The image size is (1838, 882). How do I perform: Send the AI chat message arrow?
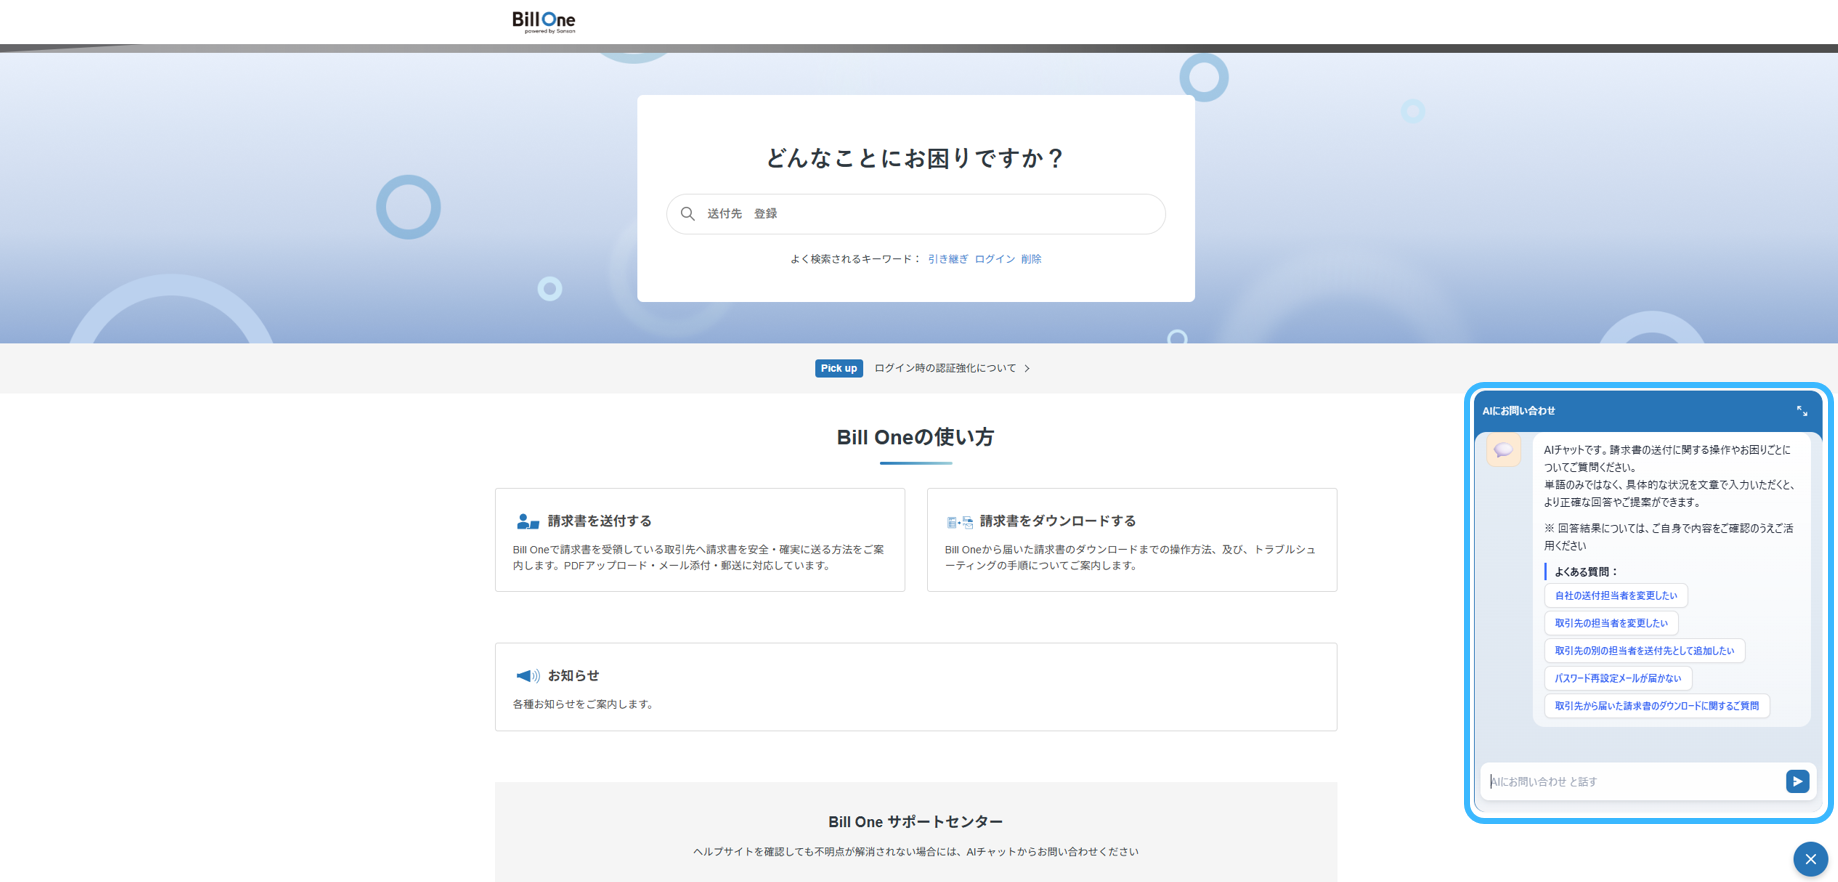[x=1797, y=781]
